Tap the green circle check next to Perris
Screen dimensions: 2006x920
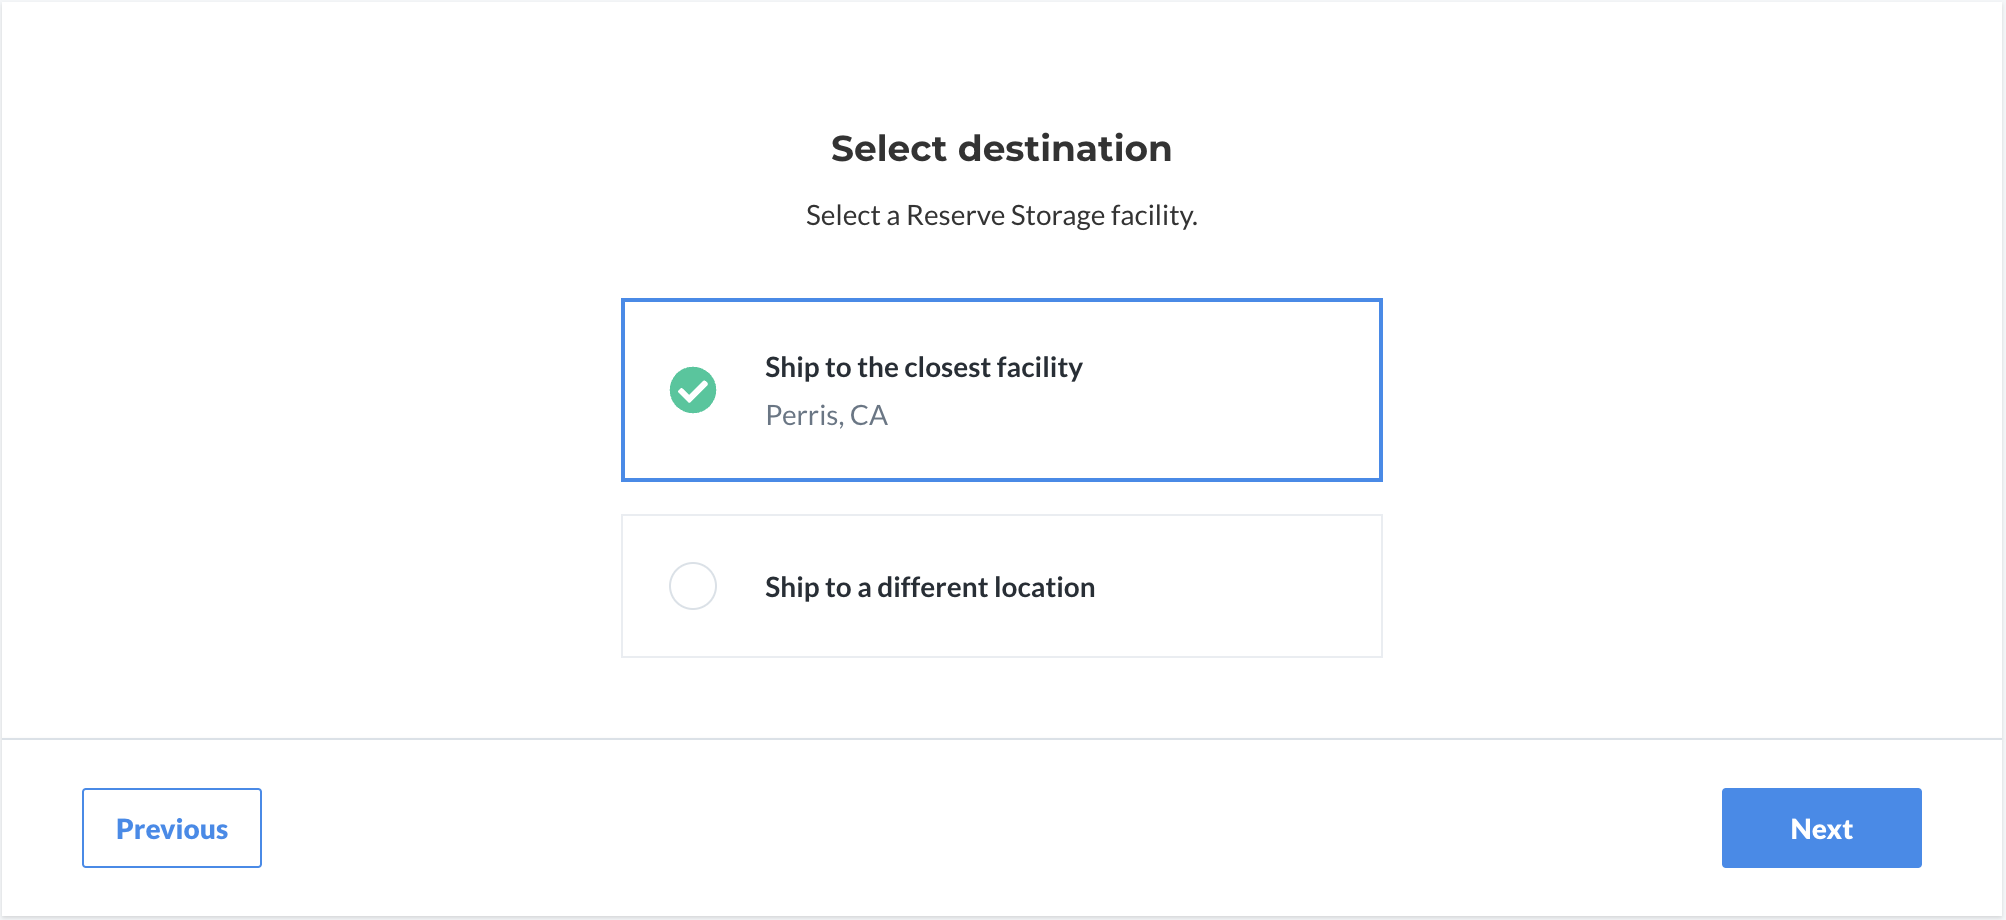pyautogui.click(x=693, y=390)
